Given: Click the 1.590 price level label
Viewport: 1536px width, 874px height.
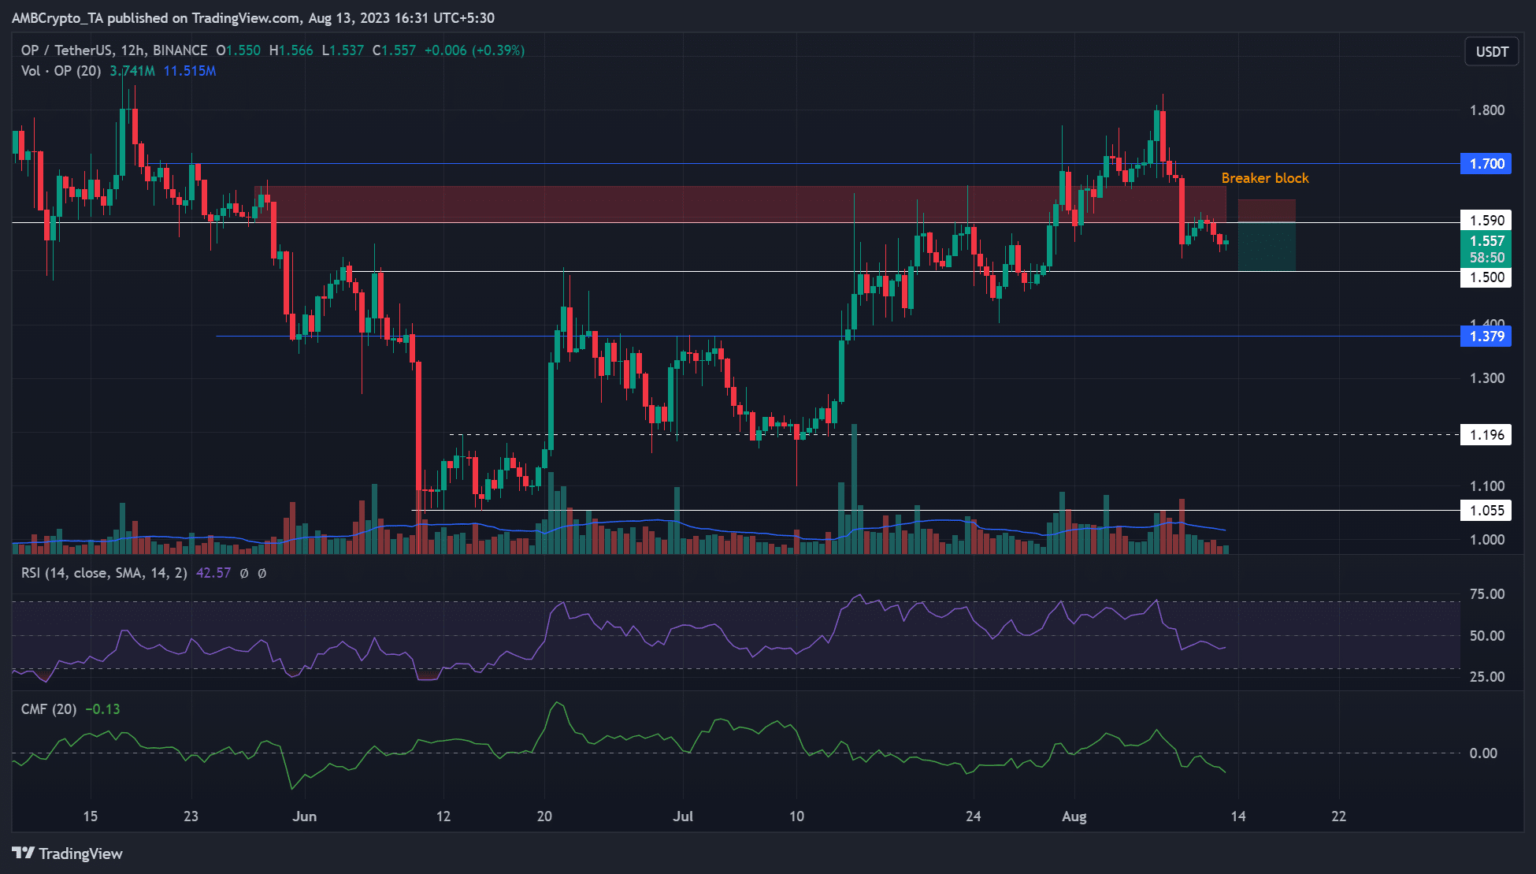Looking at the screenshot, I should click(1486, 220).
